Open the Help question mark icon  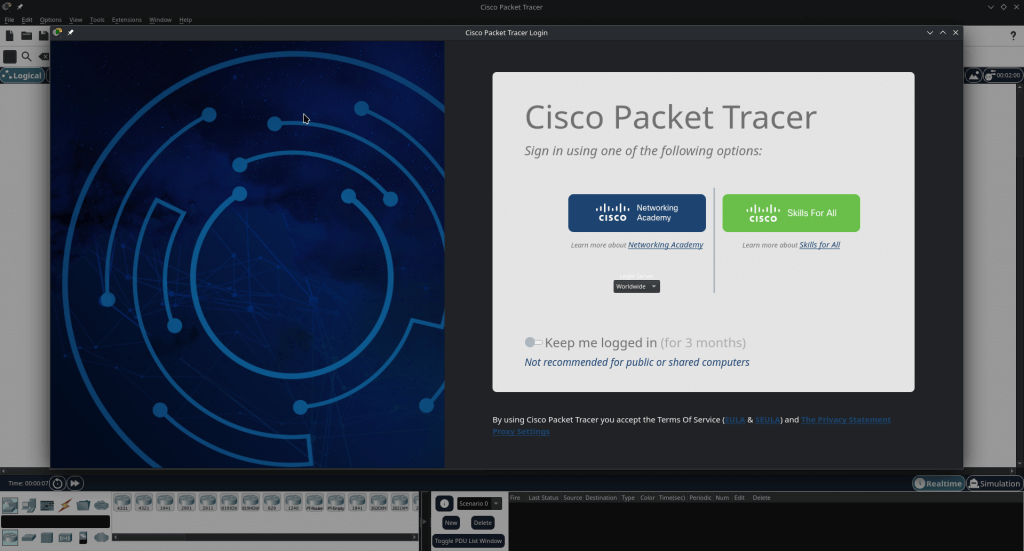pyautogui.click(x=1013, y=36)
